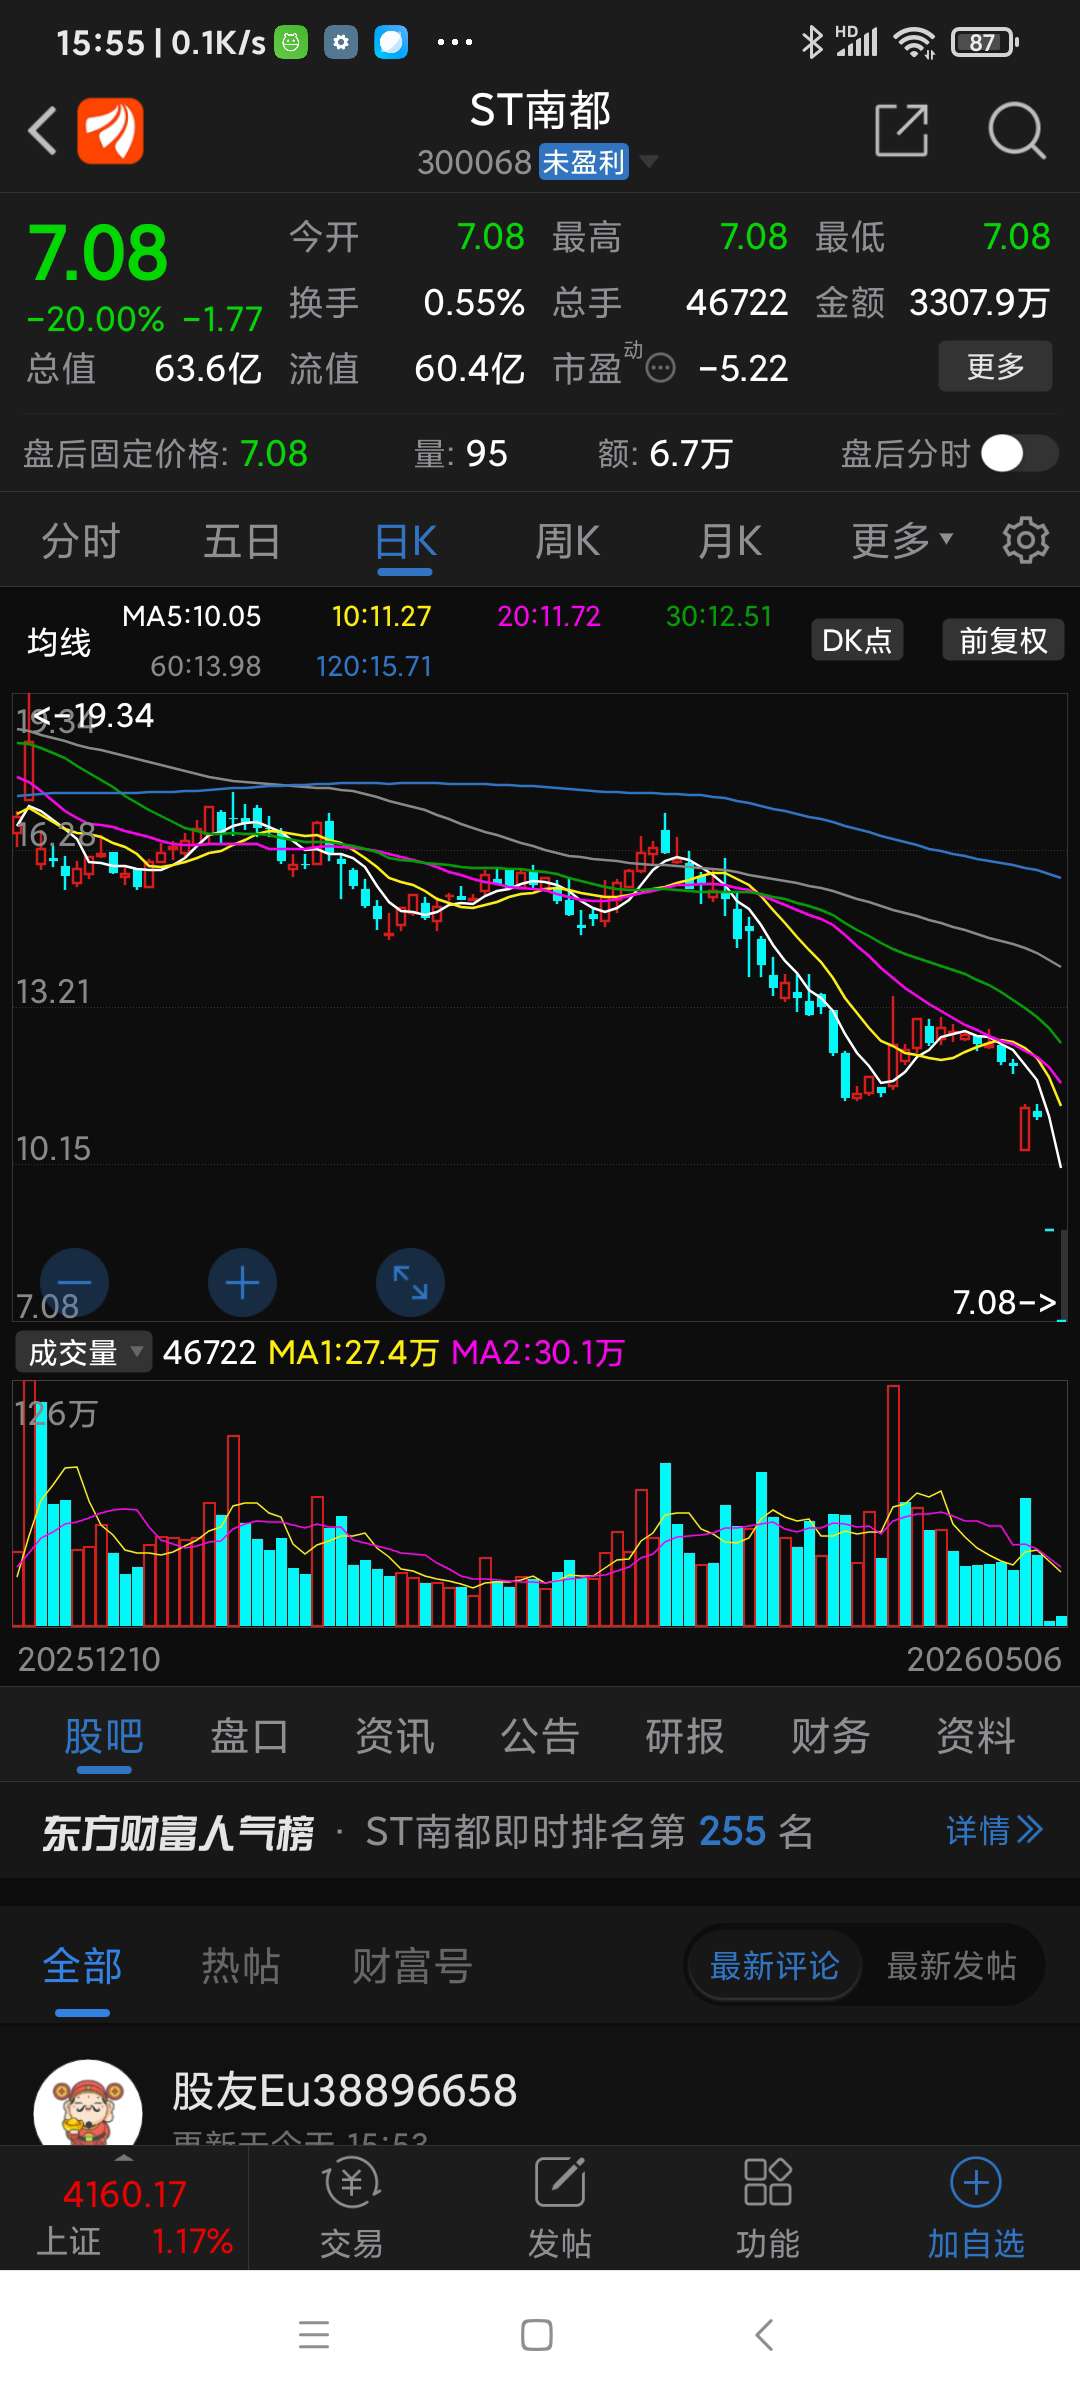Open the Eastmoney orange logo home
The width and height of the screenshot is (1080, 2400).
(x=110, y=131)
